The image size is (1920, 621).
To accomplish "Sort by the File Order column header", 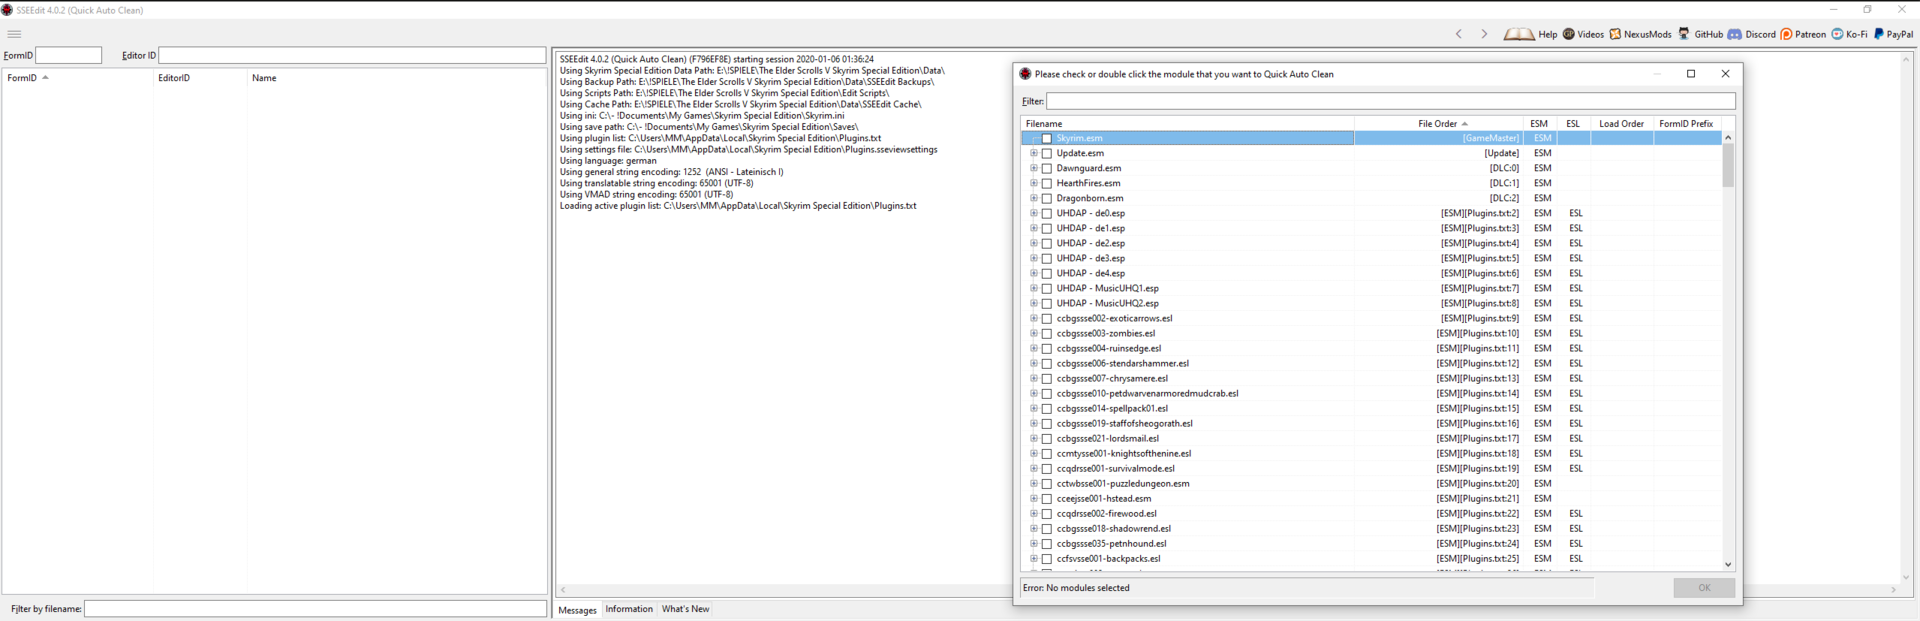I will [1437, 124].
